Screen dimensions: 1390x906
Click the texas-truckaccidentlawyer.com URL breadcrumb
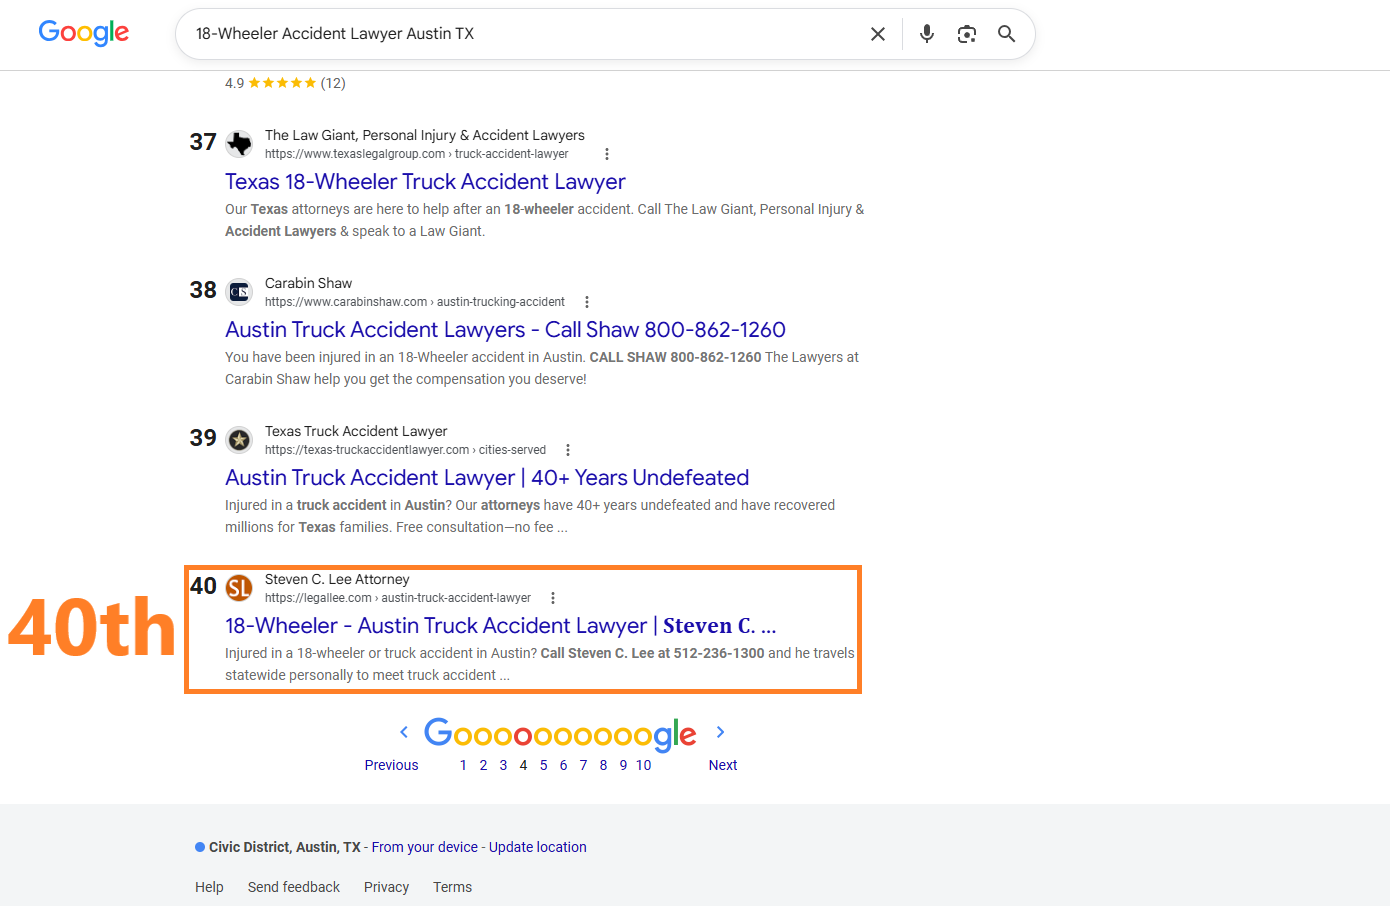pyautogui.click(x=405, y=450)
